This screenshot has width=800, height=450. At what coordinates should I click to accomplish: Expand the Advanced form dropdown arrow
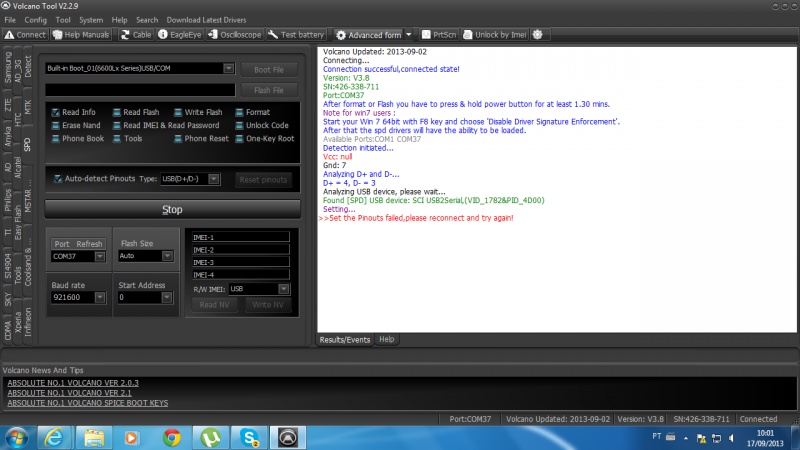pos(409,35)
